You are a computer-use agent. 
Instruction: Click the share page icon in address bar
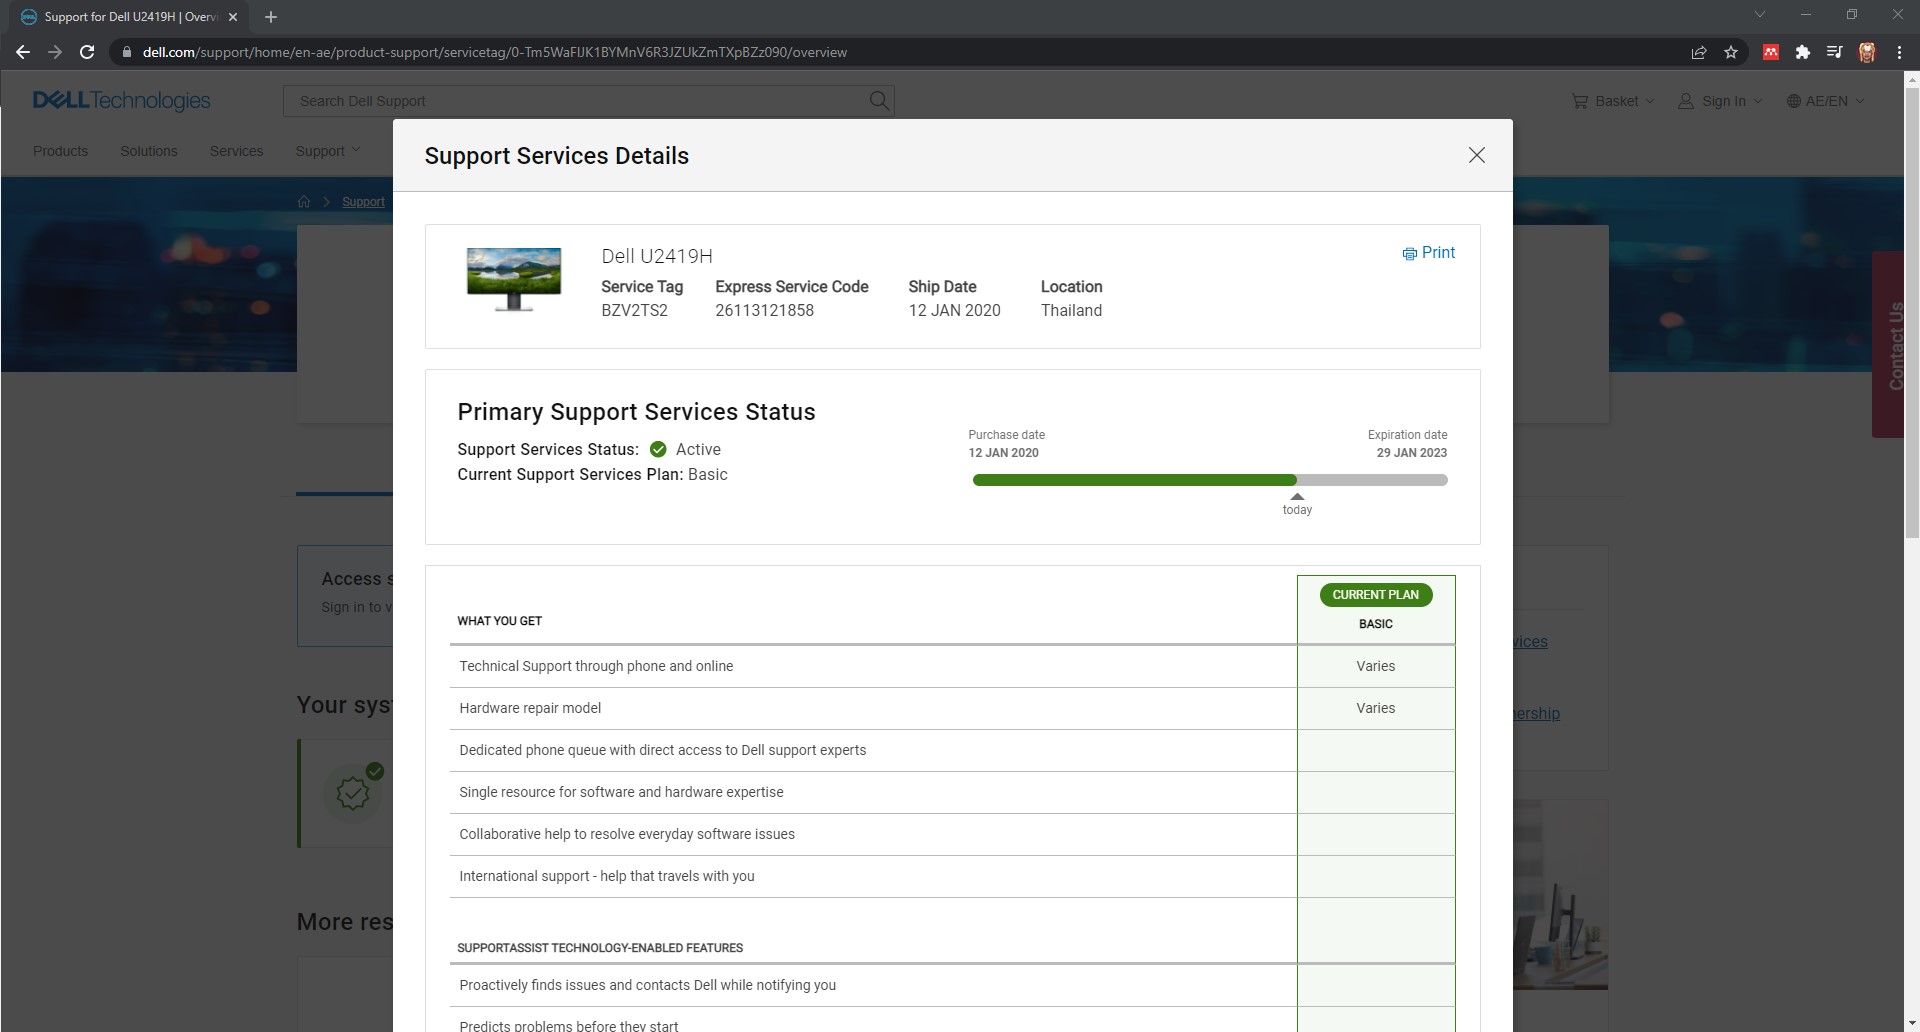click(x=1698, y=52)
